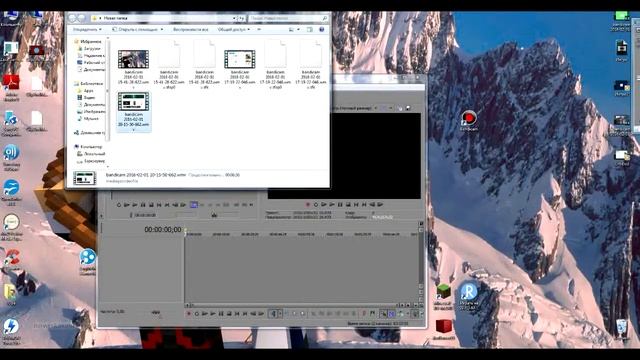640x360 pixels.
Task: Go forward in Explorer window
Action: (x=81, y=18)
